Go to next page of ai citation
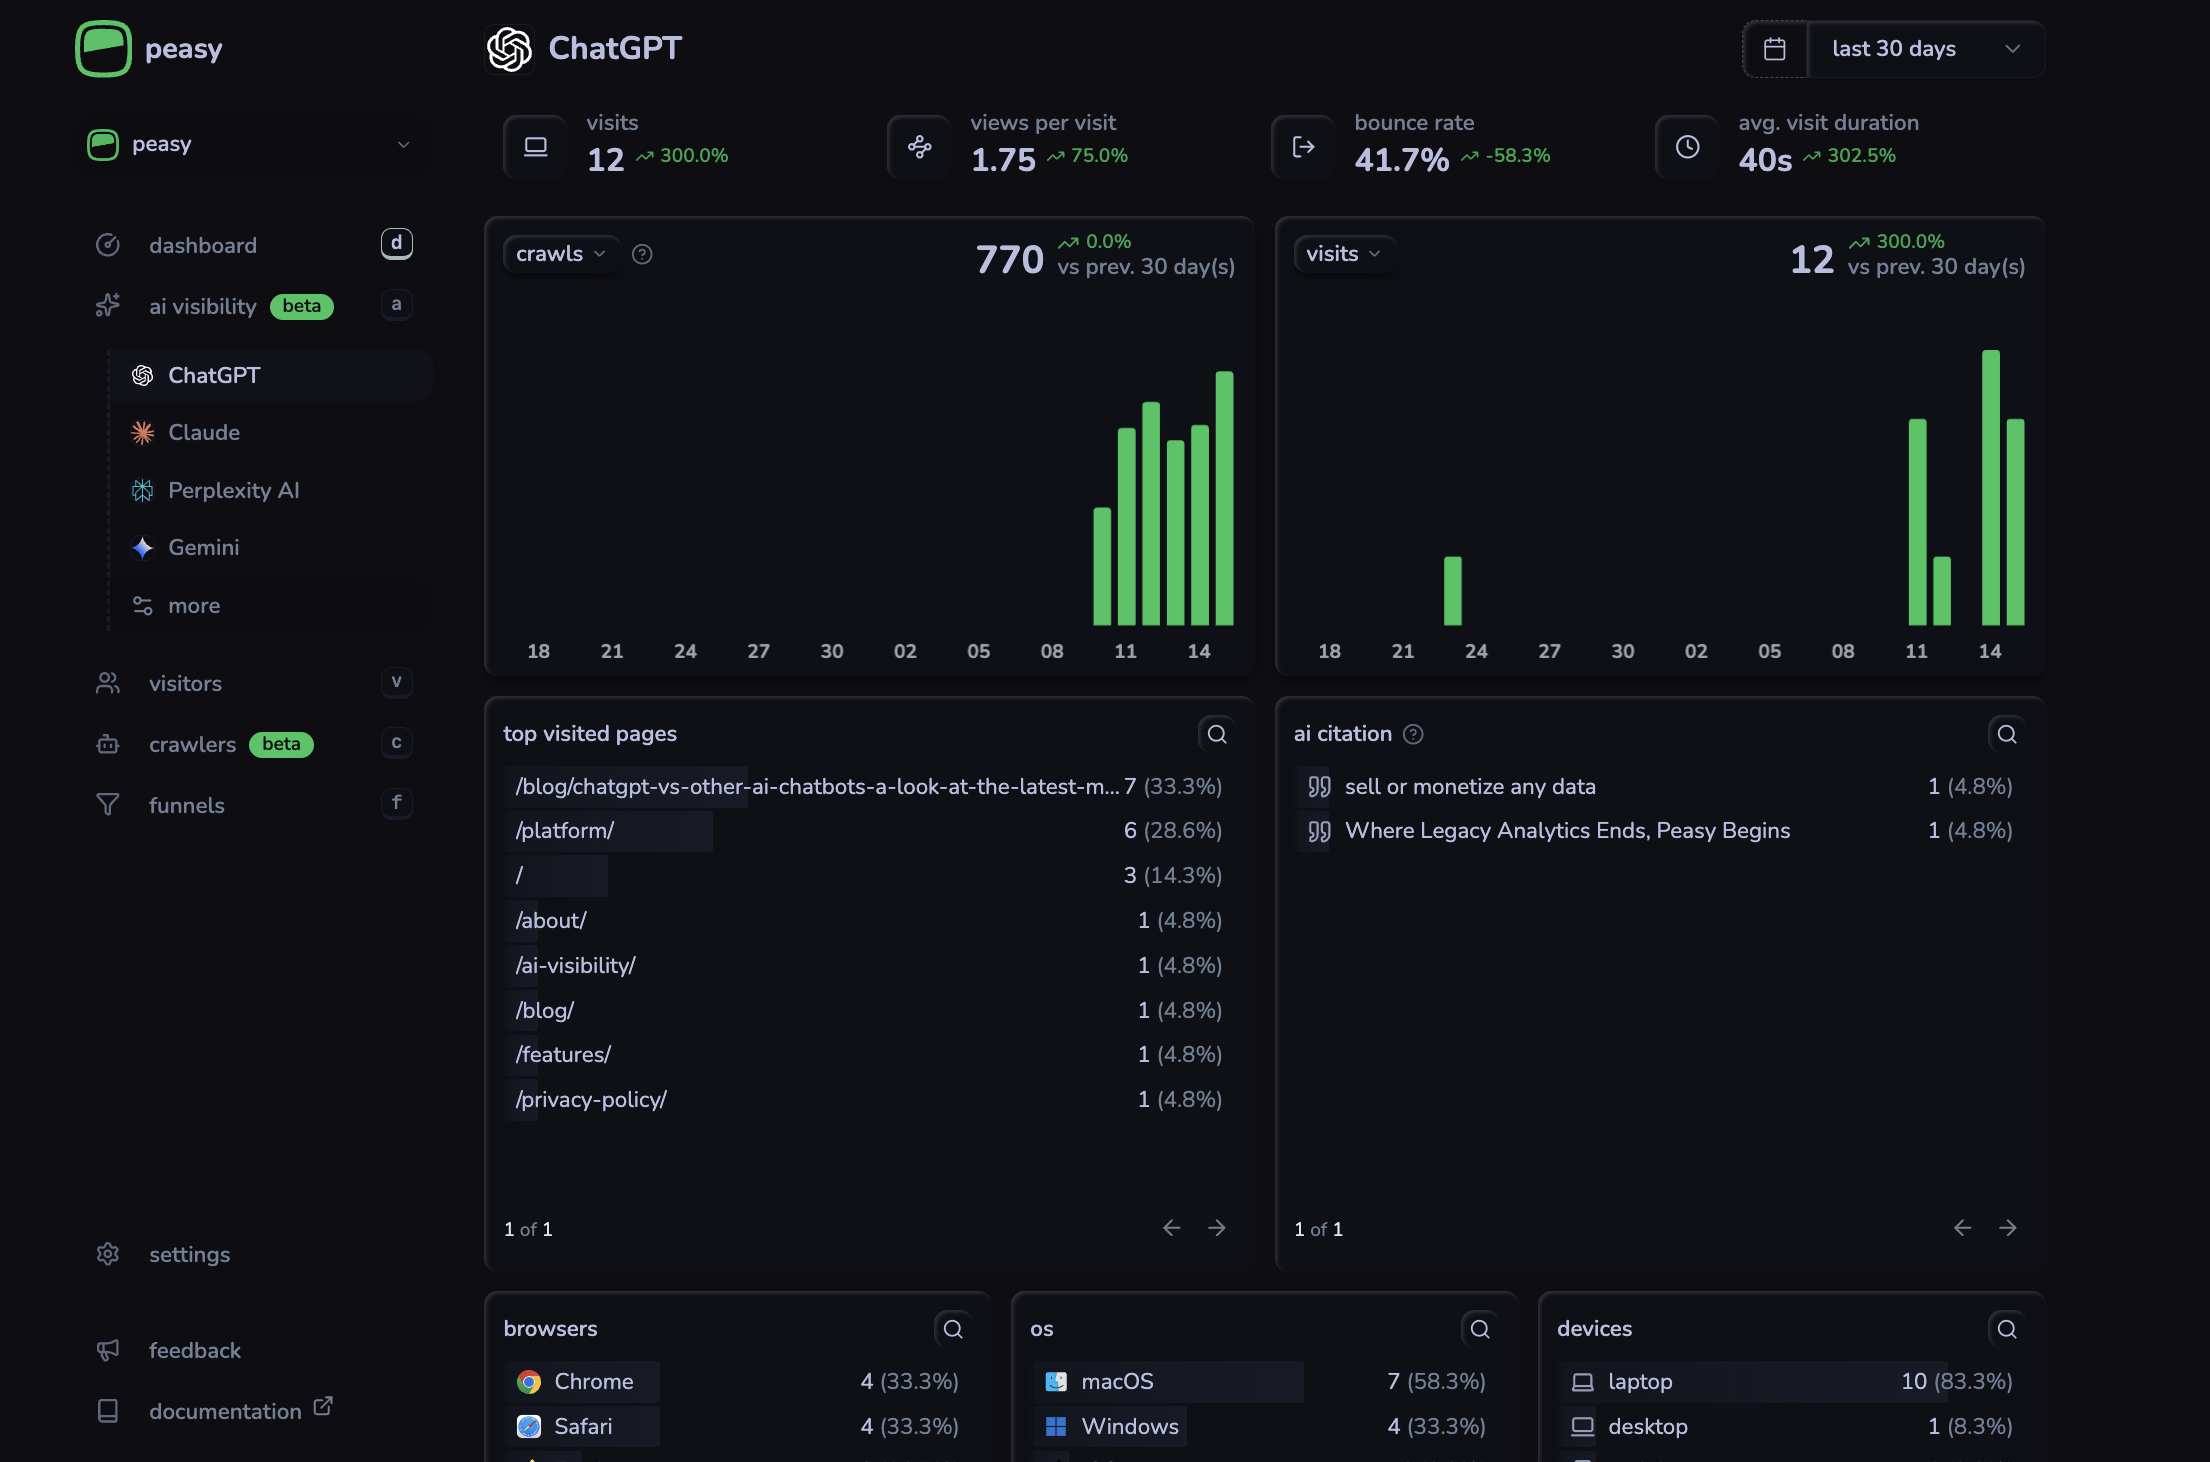 point(2008,1228)
